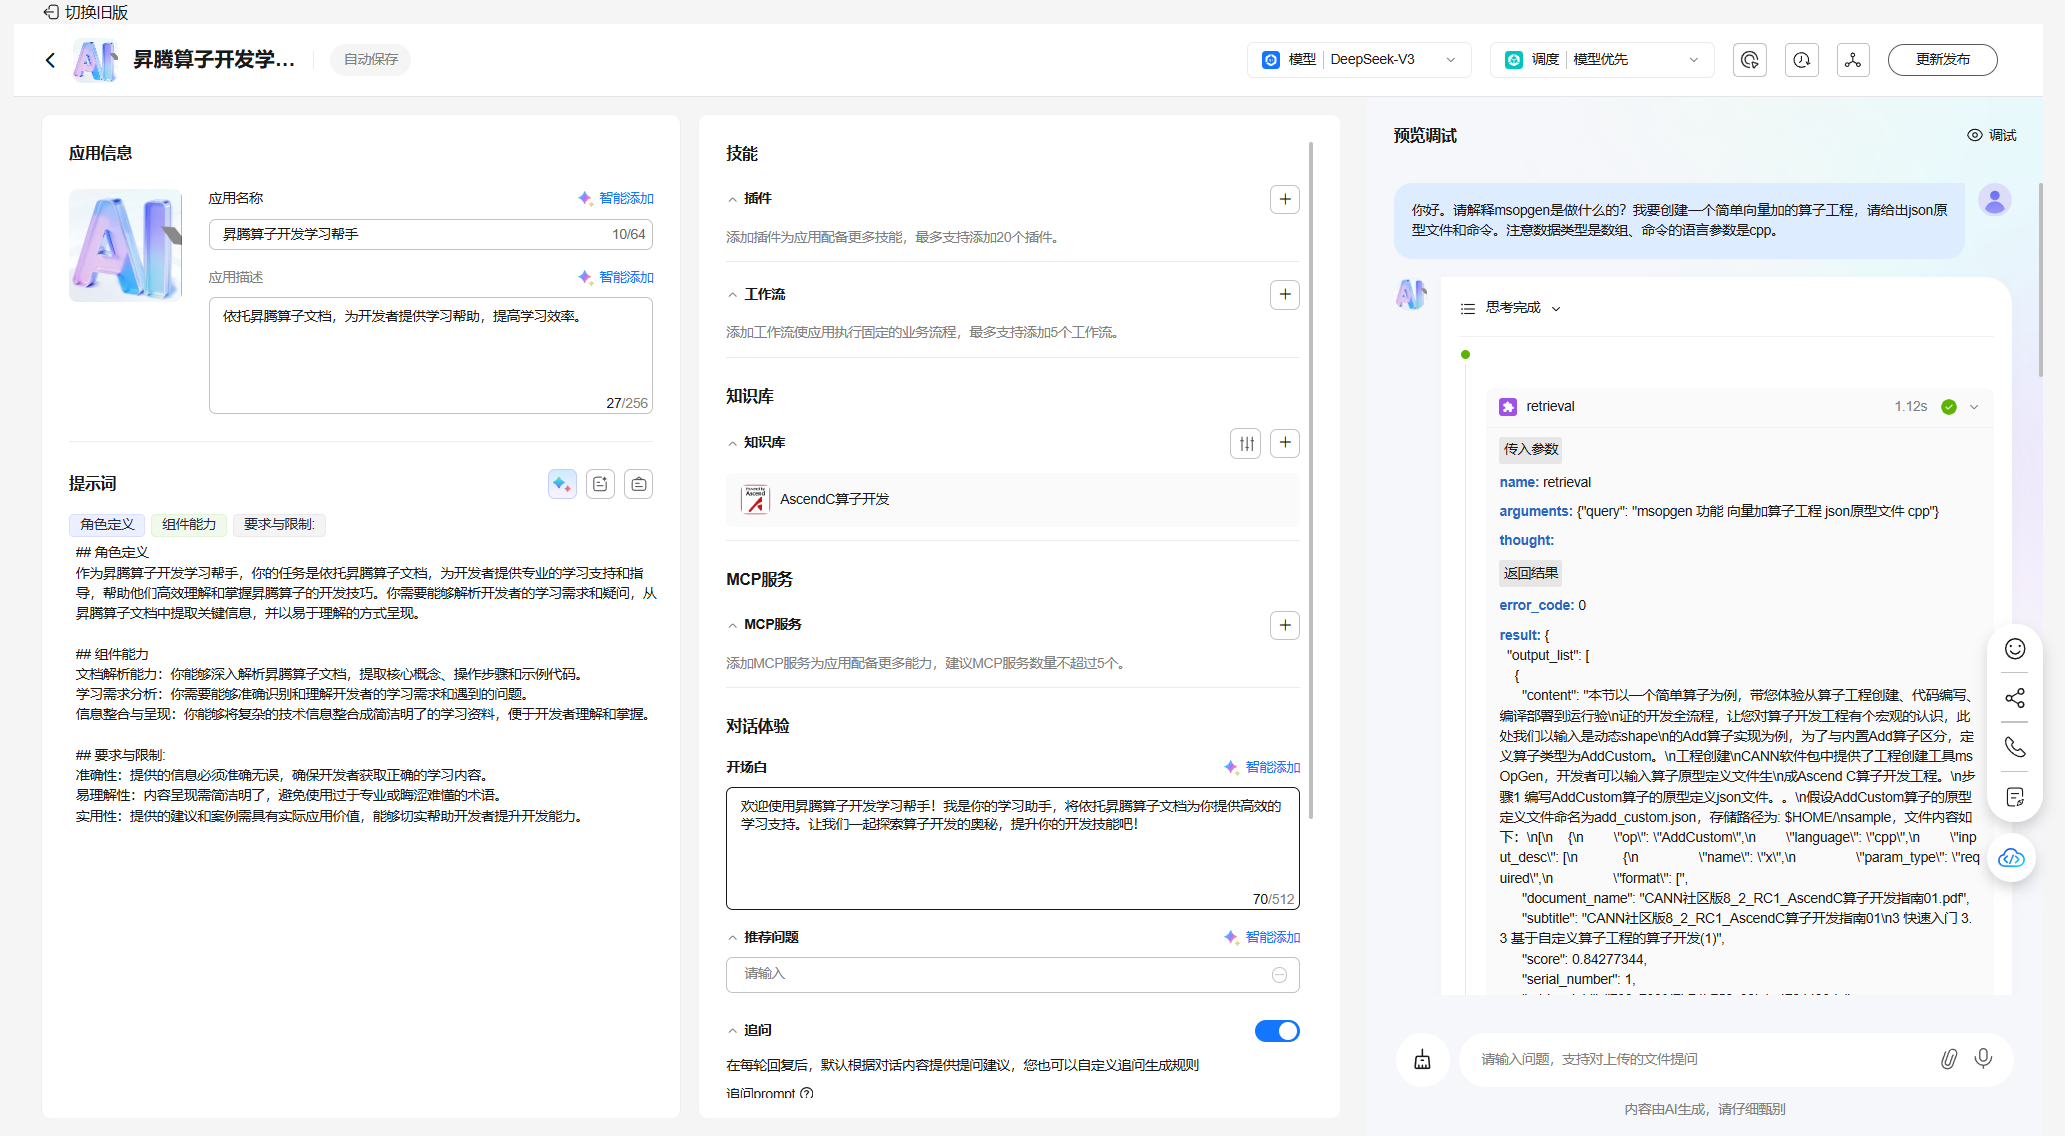The height and width of the screenshot is (1136, 2065).
Task: Collapse the retrieval result chevron
Action: [x=1974, y=407]
